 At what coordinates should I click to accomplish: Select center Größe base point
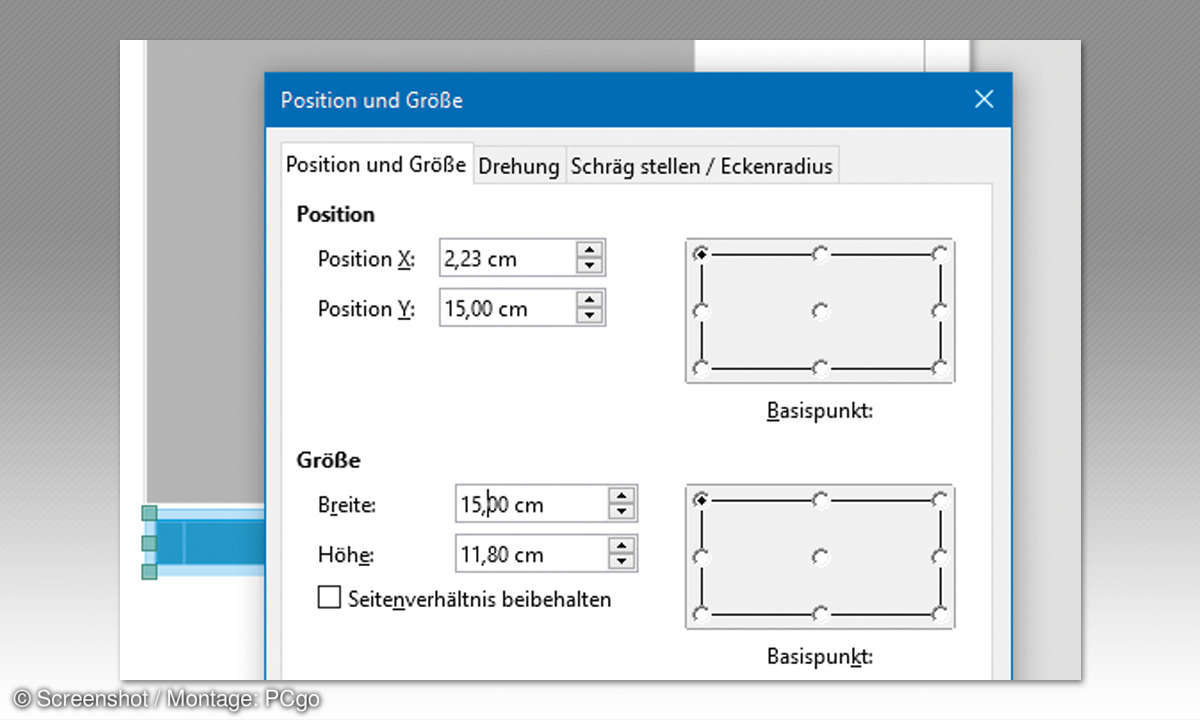tap(820, 556)
